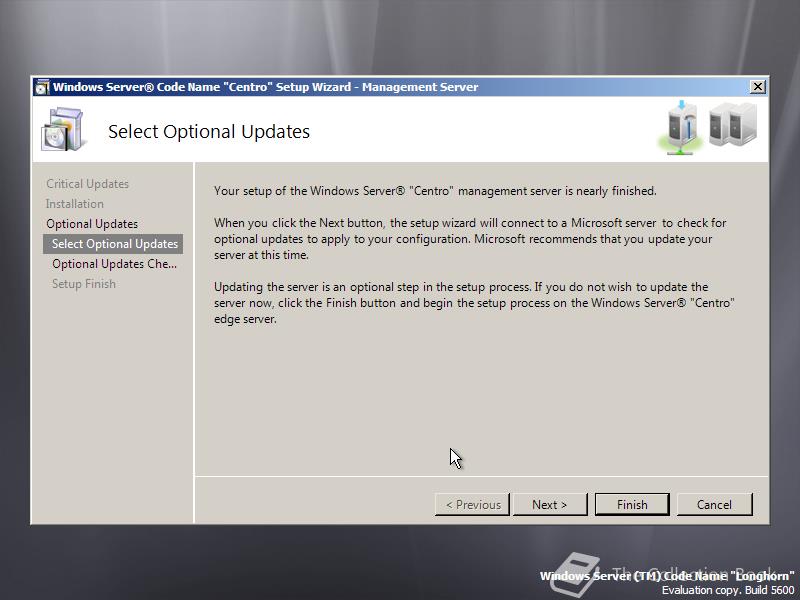Click the 'Microsoft recommends' paragraph text
Viewport: 800px width, 600px height.
coord(470,239)
